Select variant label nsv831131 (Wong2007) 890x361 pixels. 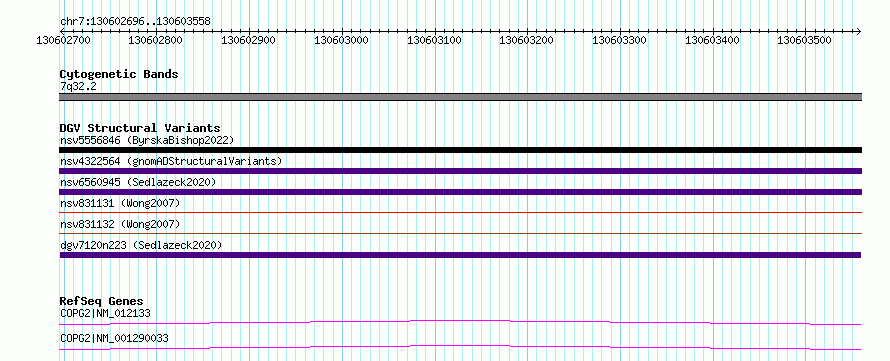120,203
